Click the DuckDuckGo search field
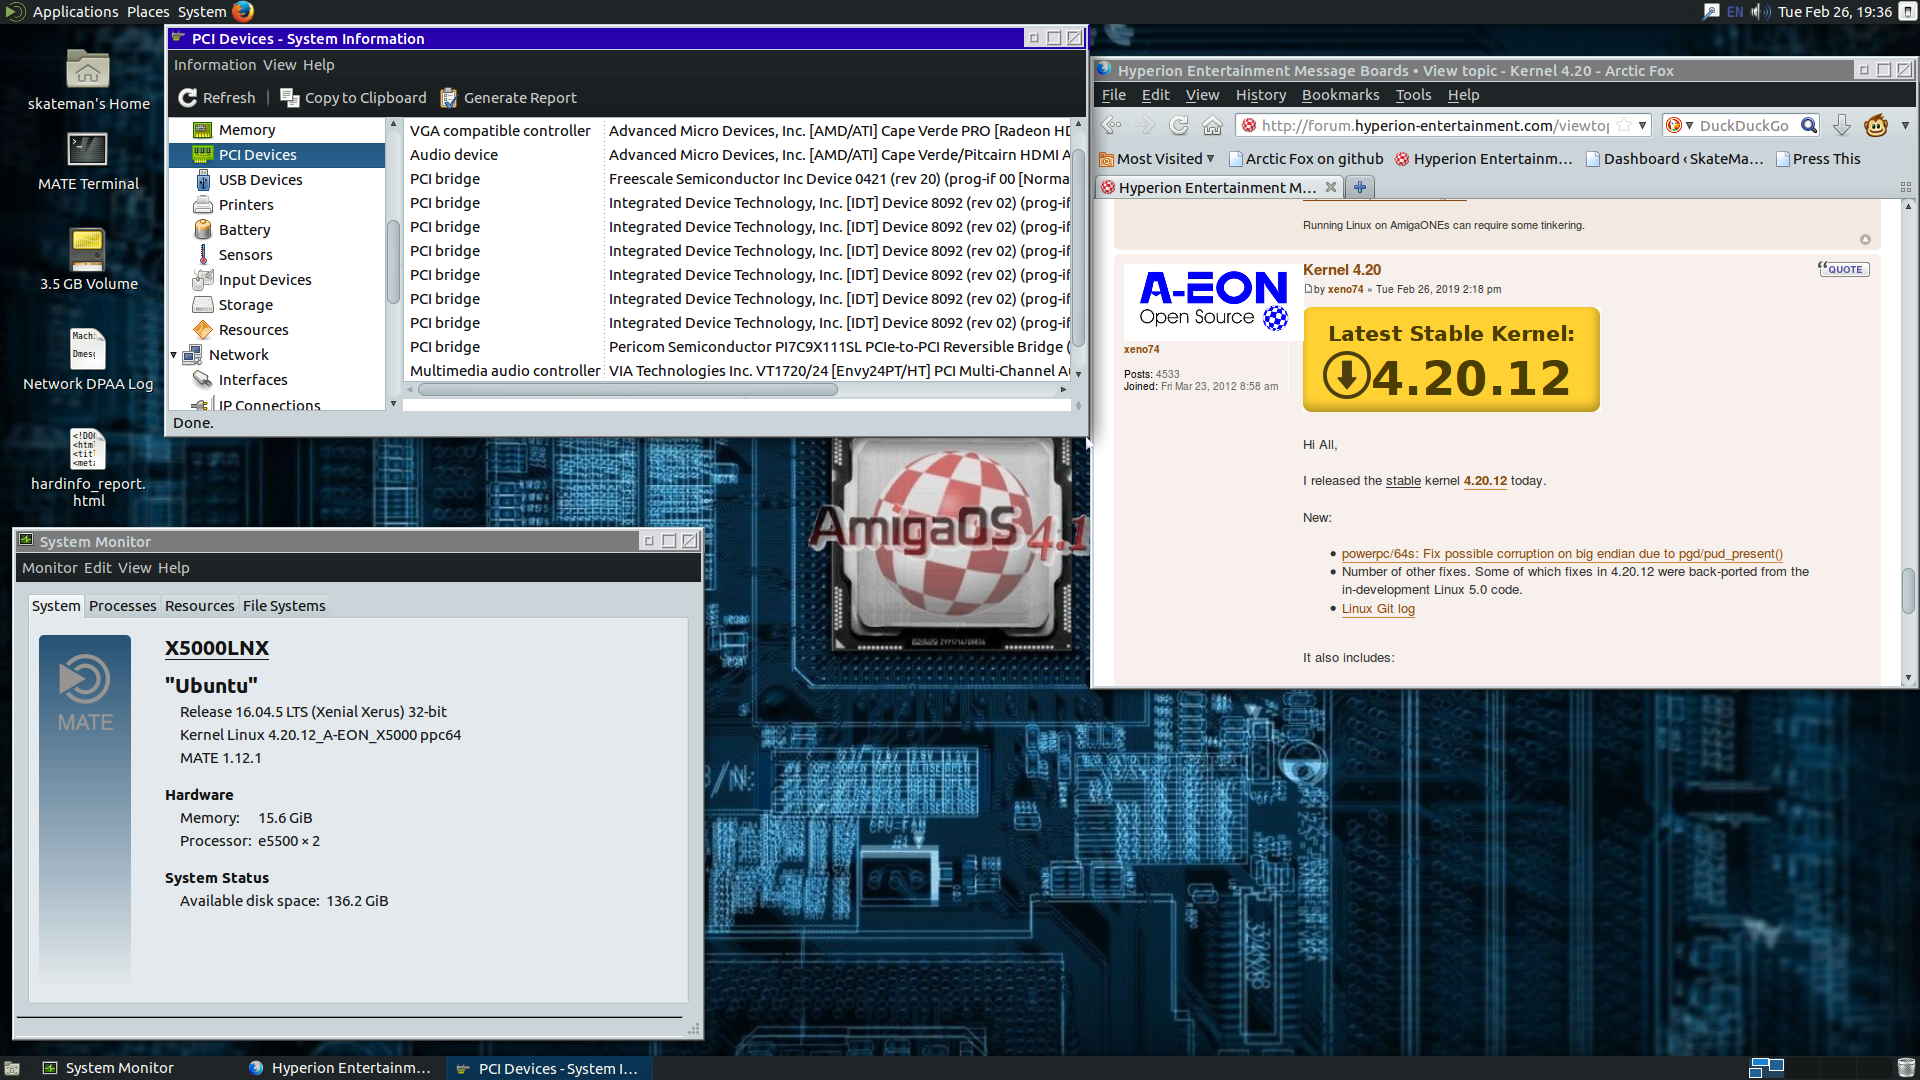The height and width of the screenshot is (1080, 1920). tap(1745, 125)
